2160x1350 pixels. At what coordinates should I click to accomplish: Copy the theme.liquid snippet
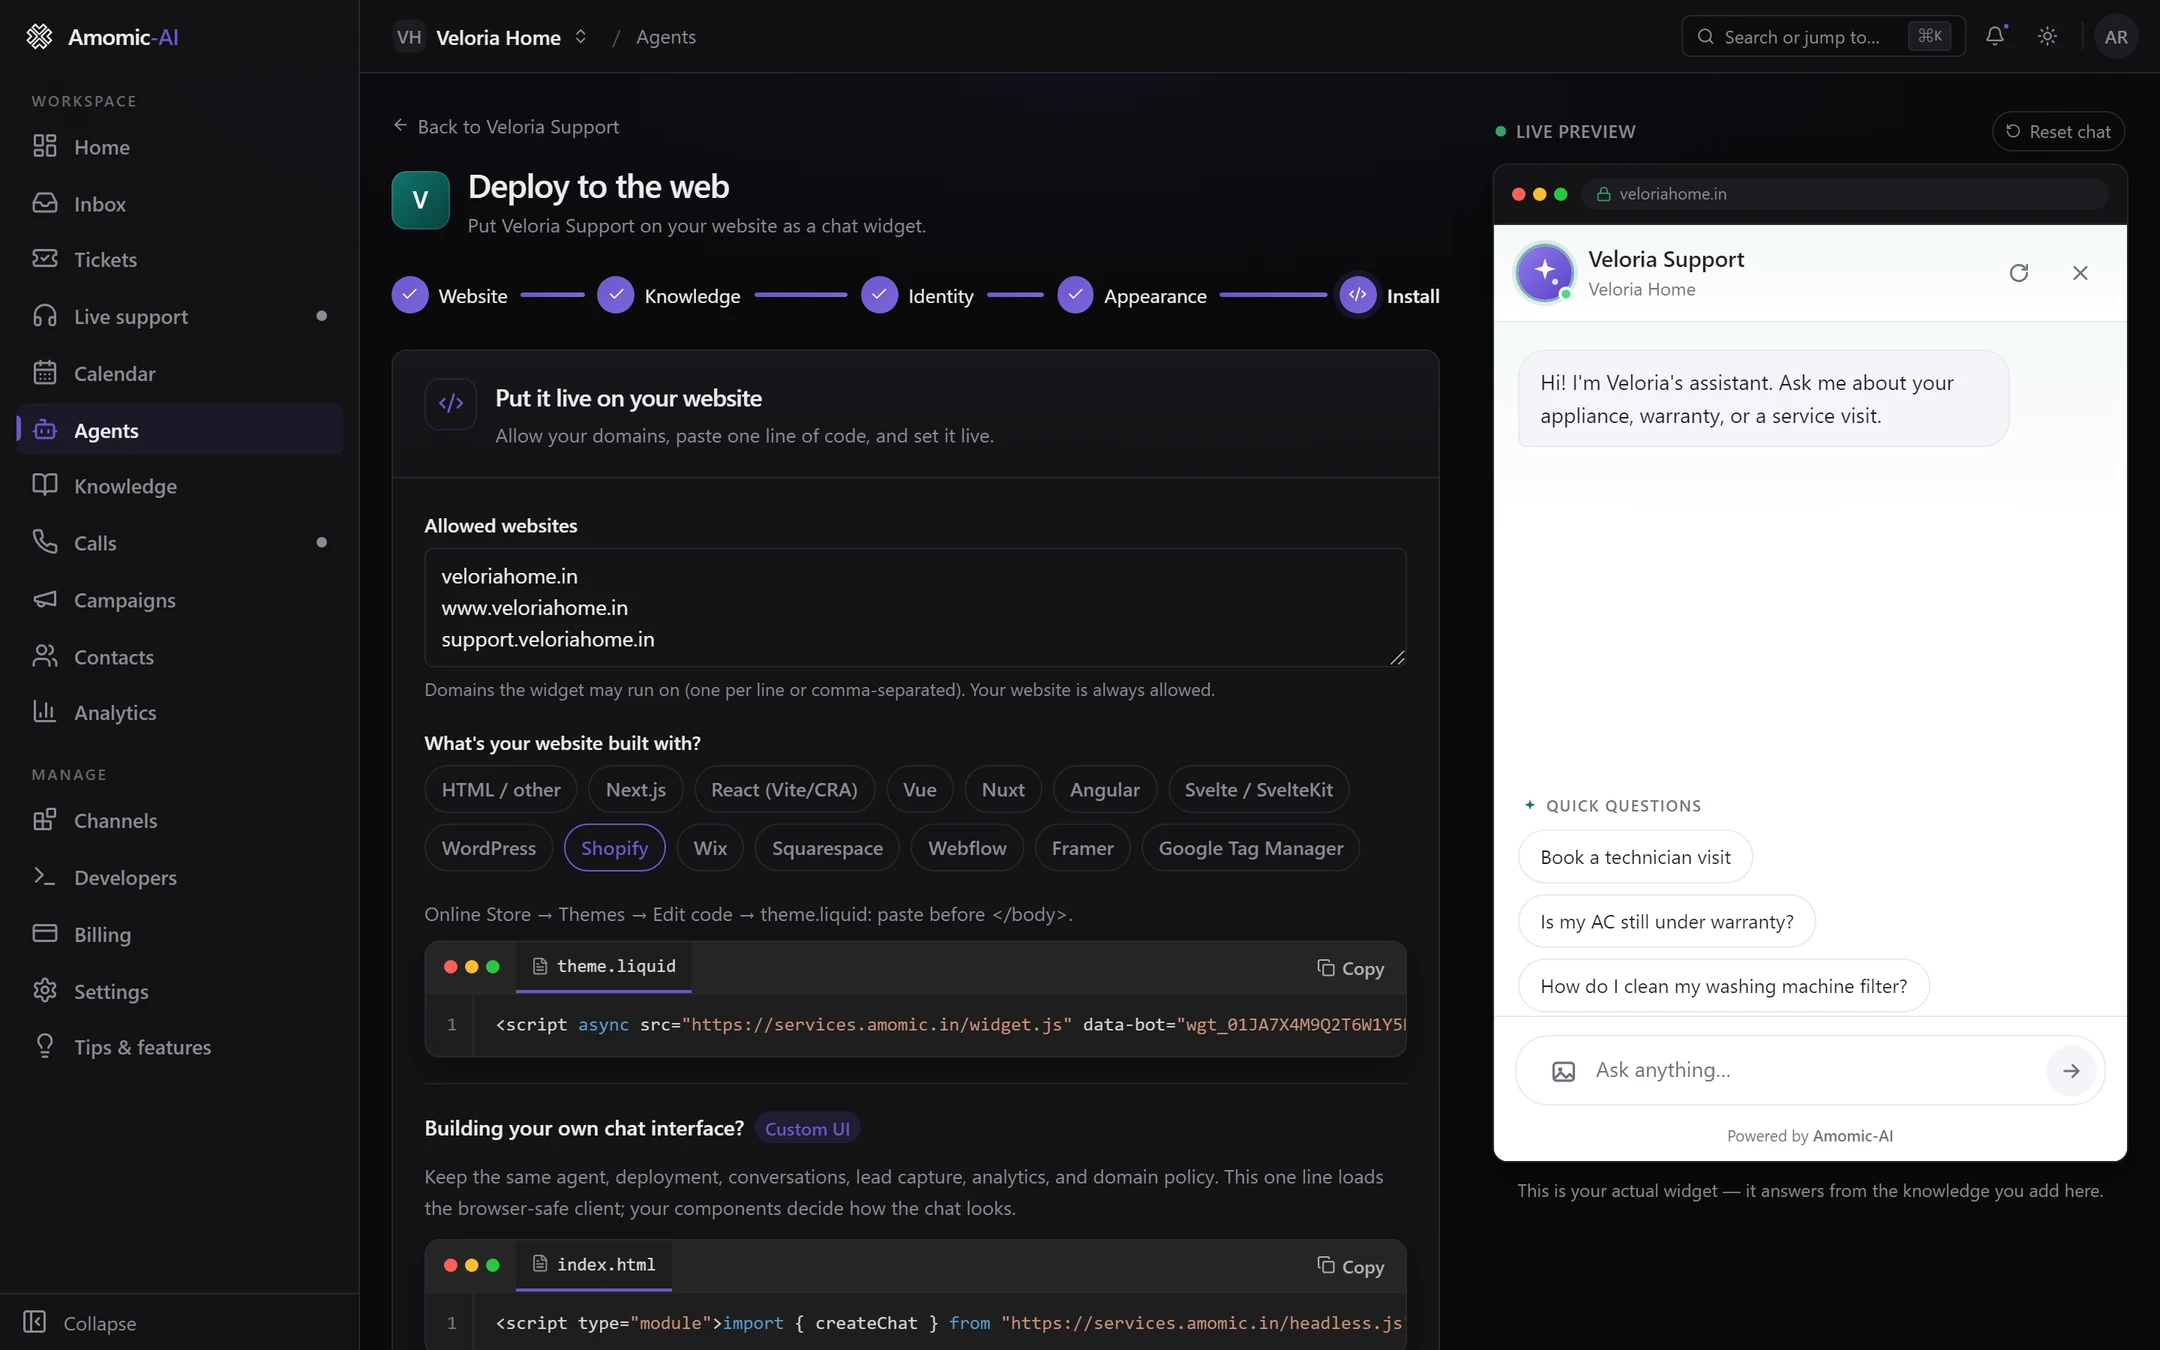1350,968
